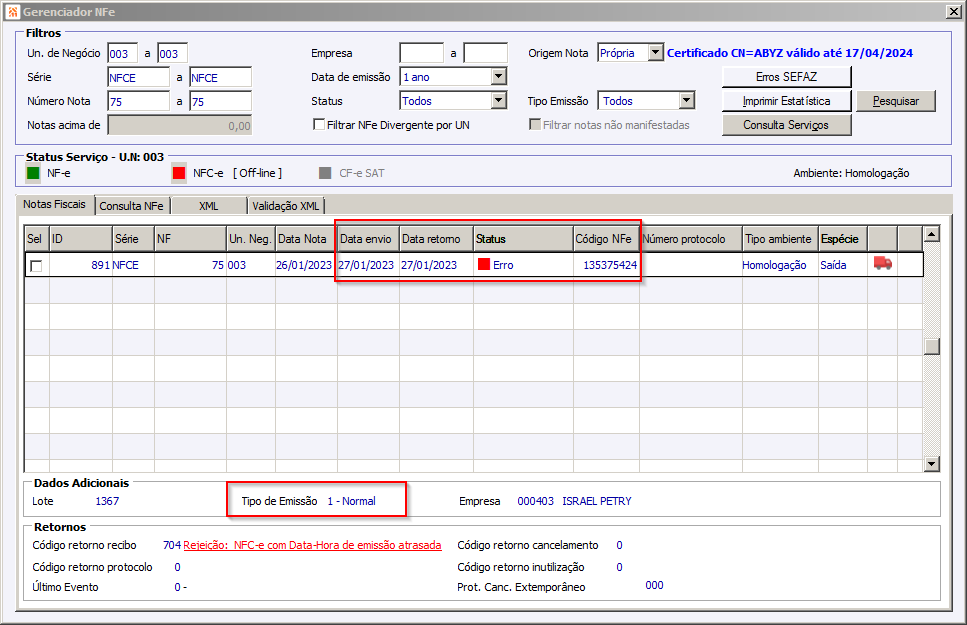
Task: Open the Validação XML tab
Action: tap(286, 205)
